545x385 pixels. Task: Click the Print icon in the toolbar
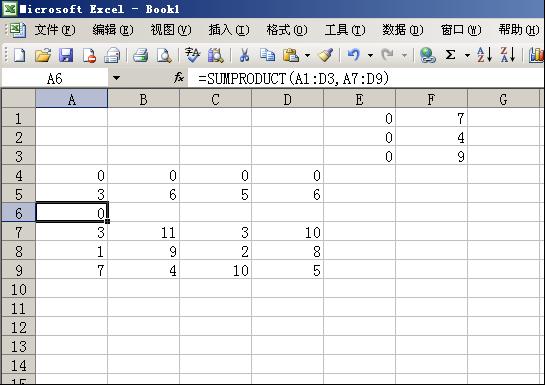(x=140, y=55)
